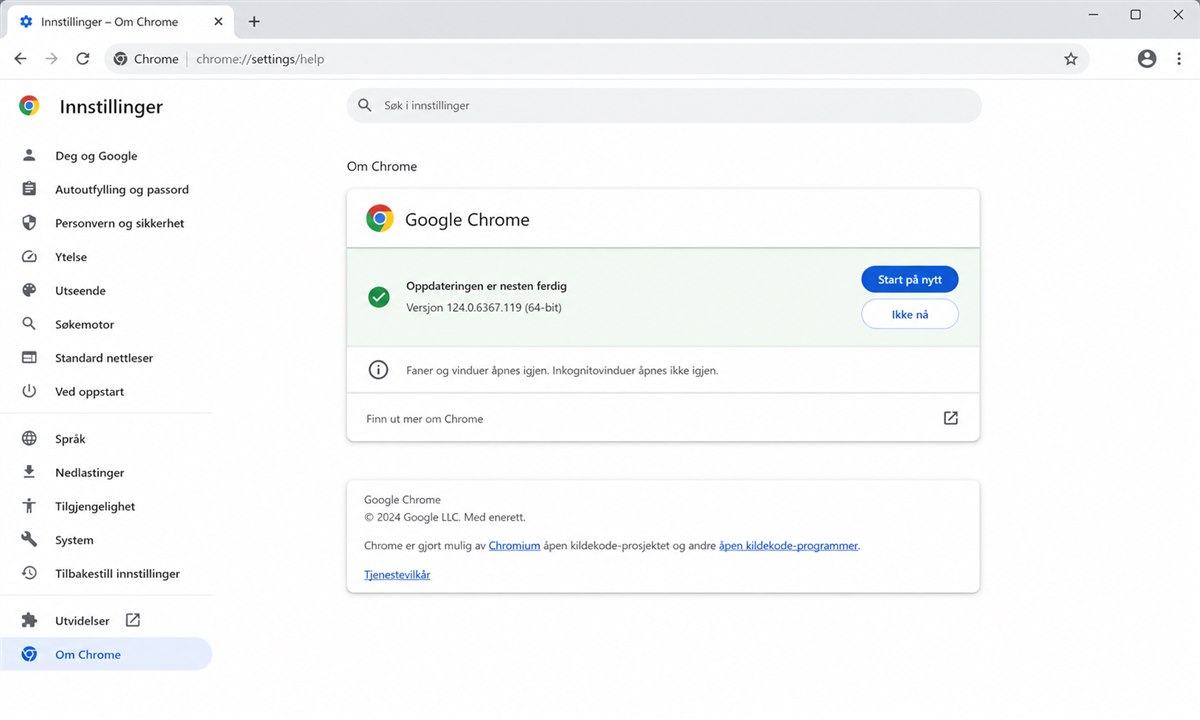
Task: Click the palette icon beside Utseende
Action: pos(29,291)
